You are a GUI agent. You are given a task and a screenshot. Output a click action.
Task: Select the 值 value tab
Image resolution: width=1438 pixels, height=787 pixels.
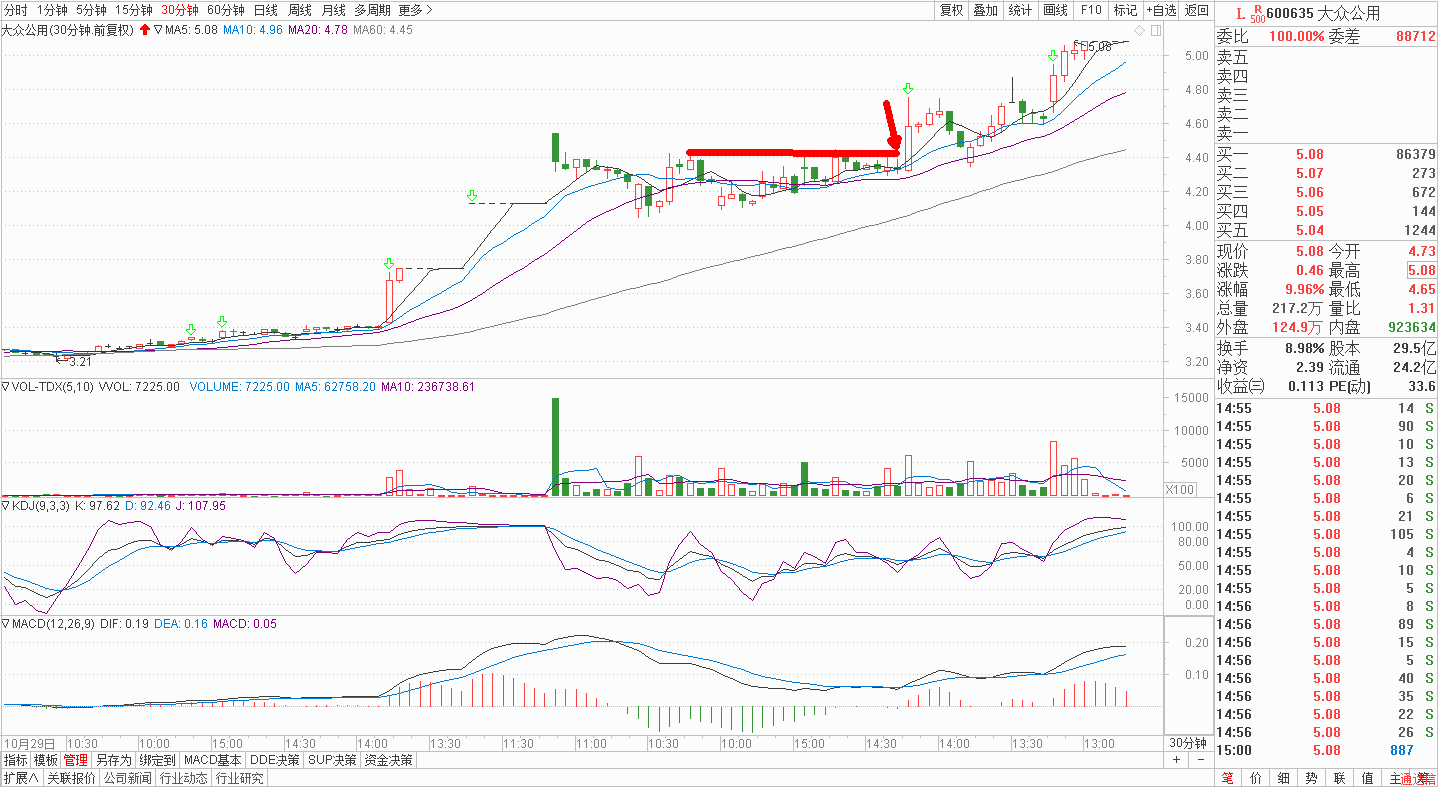[1367, 778]
